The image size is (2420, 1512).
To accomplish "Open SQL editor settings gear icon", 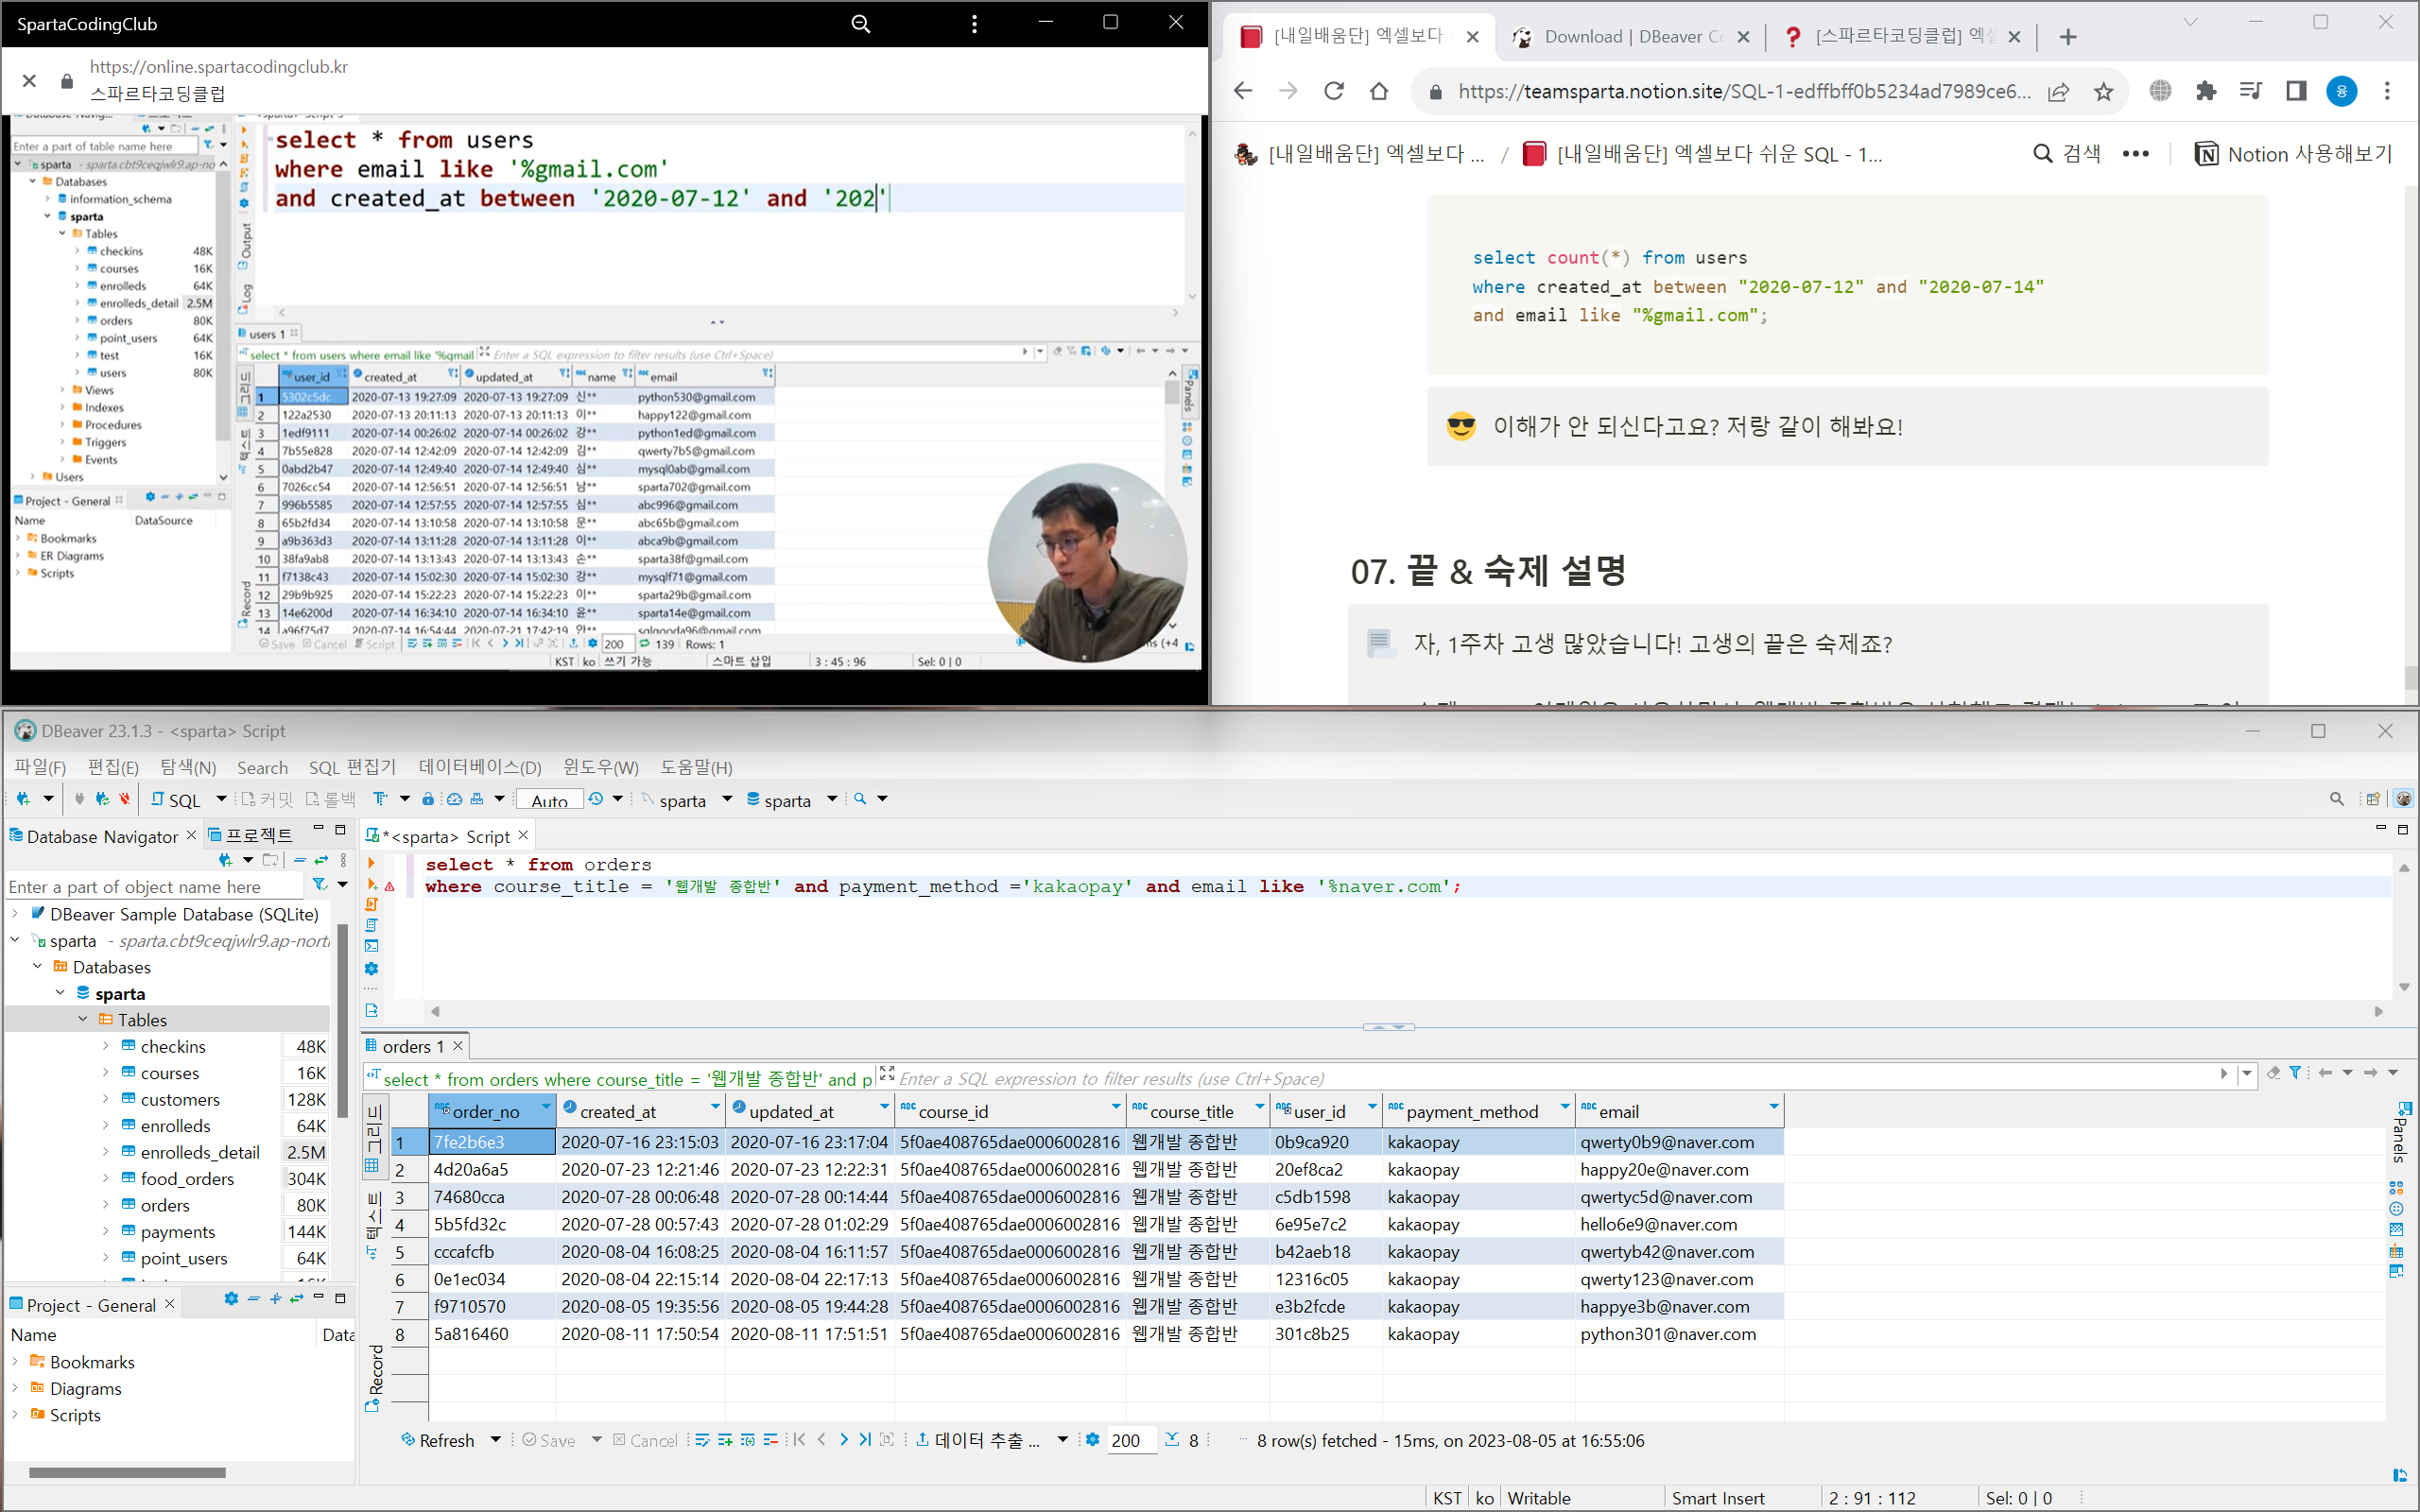I will tap(372, 969).
